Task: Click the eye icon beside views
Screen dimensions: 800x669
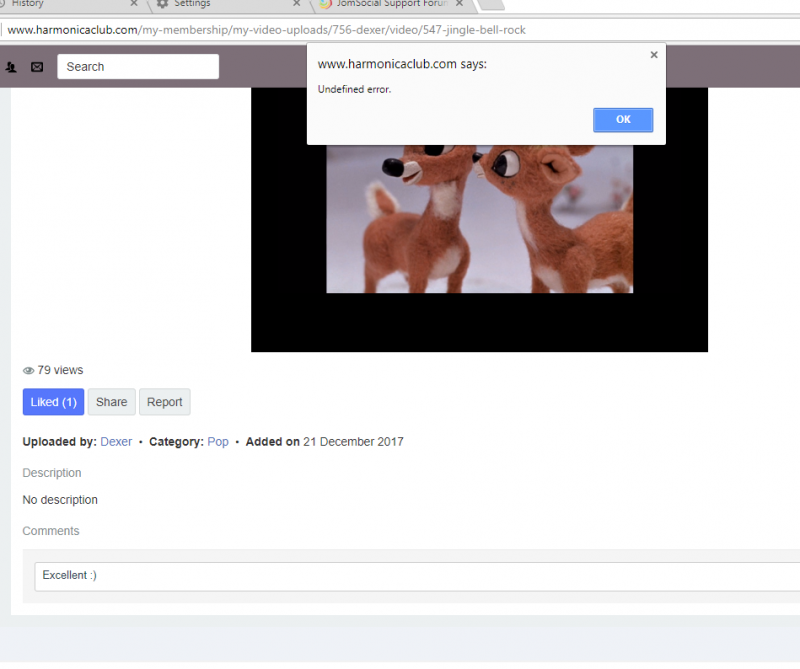Action: [29, 371]
